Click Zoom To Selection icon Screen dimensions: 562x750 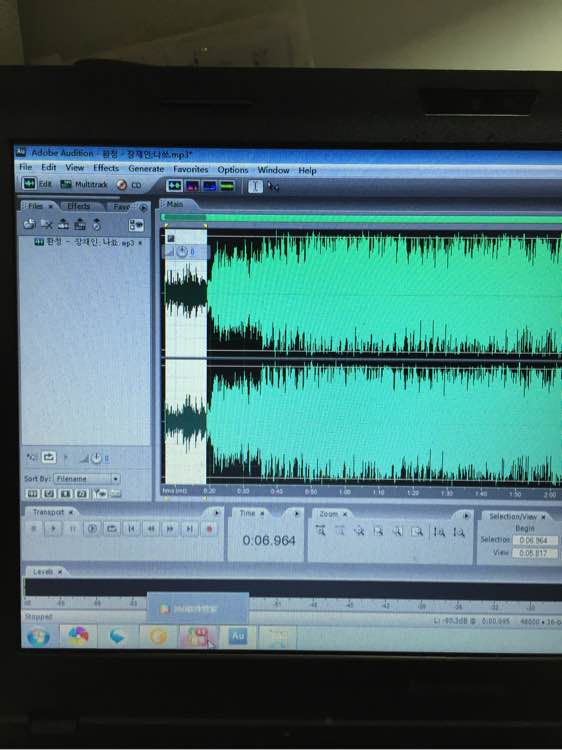pyautogui.click(x=378, y=531)
